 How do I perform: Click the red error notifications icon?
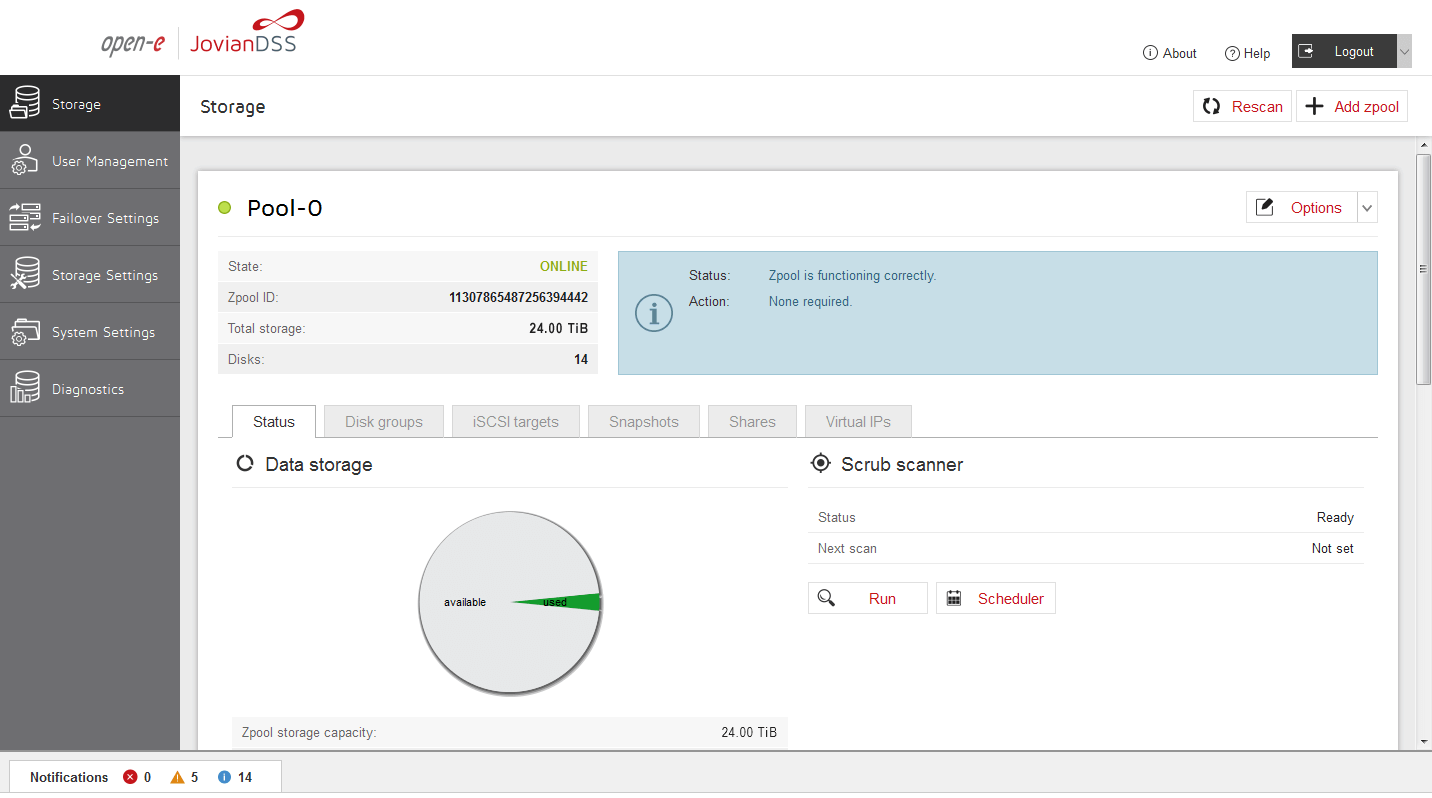(130, 777)
